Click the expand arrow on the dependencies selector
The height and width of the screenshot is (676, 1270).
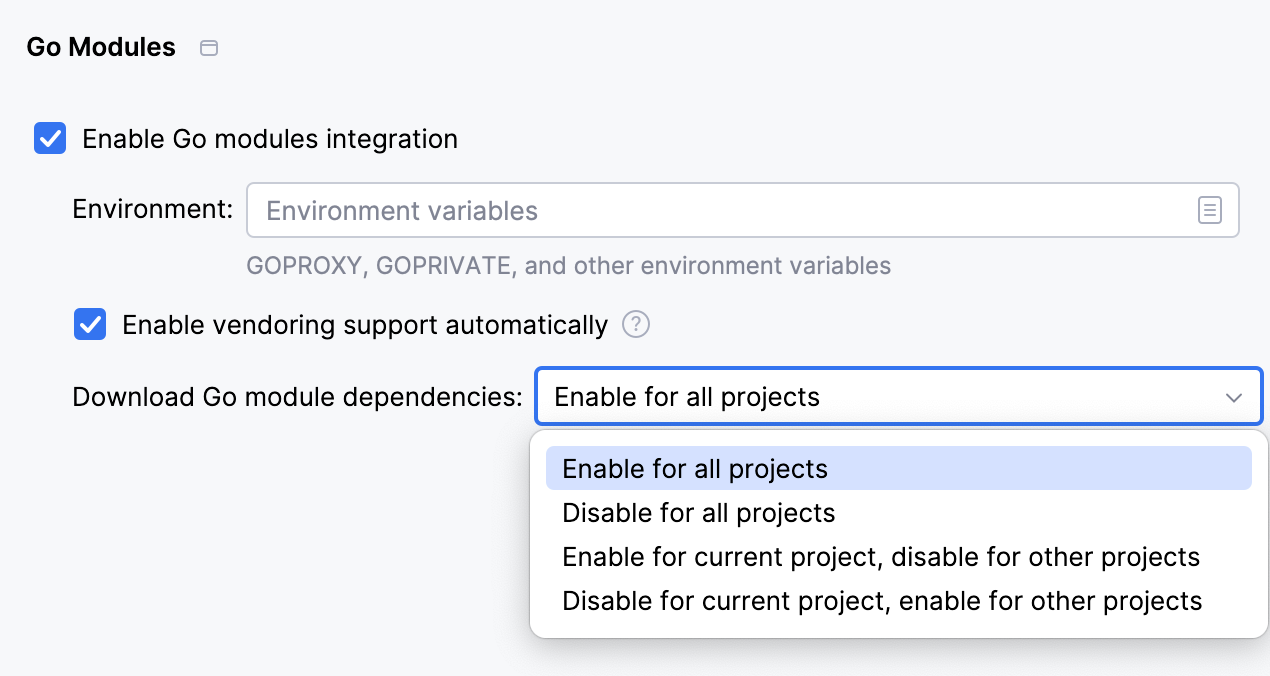(1232, 397)
